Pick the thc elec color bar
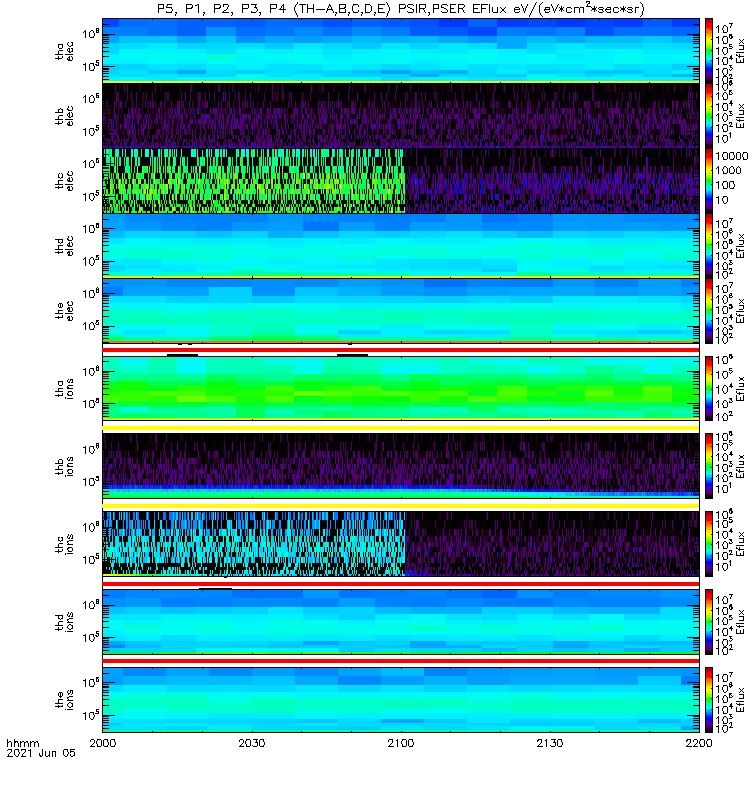 click(709, 180)
